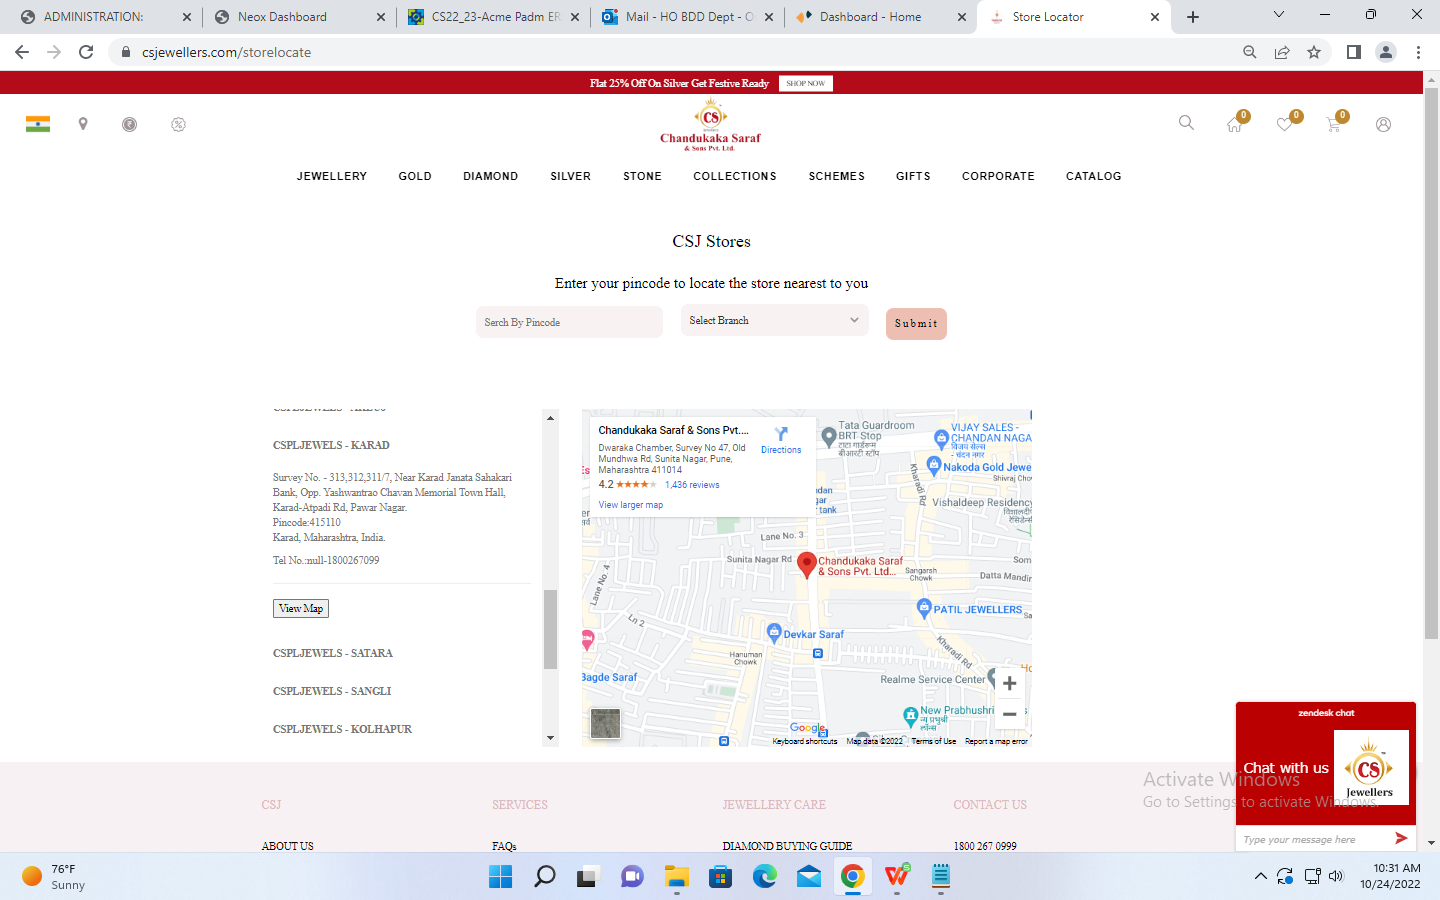Switch map to satellite thumbnail
1440x900 pixels.
click(x=605, y=723)
